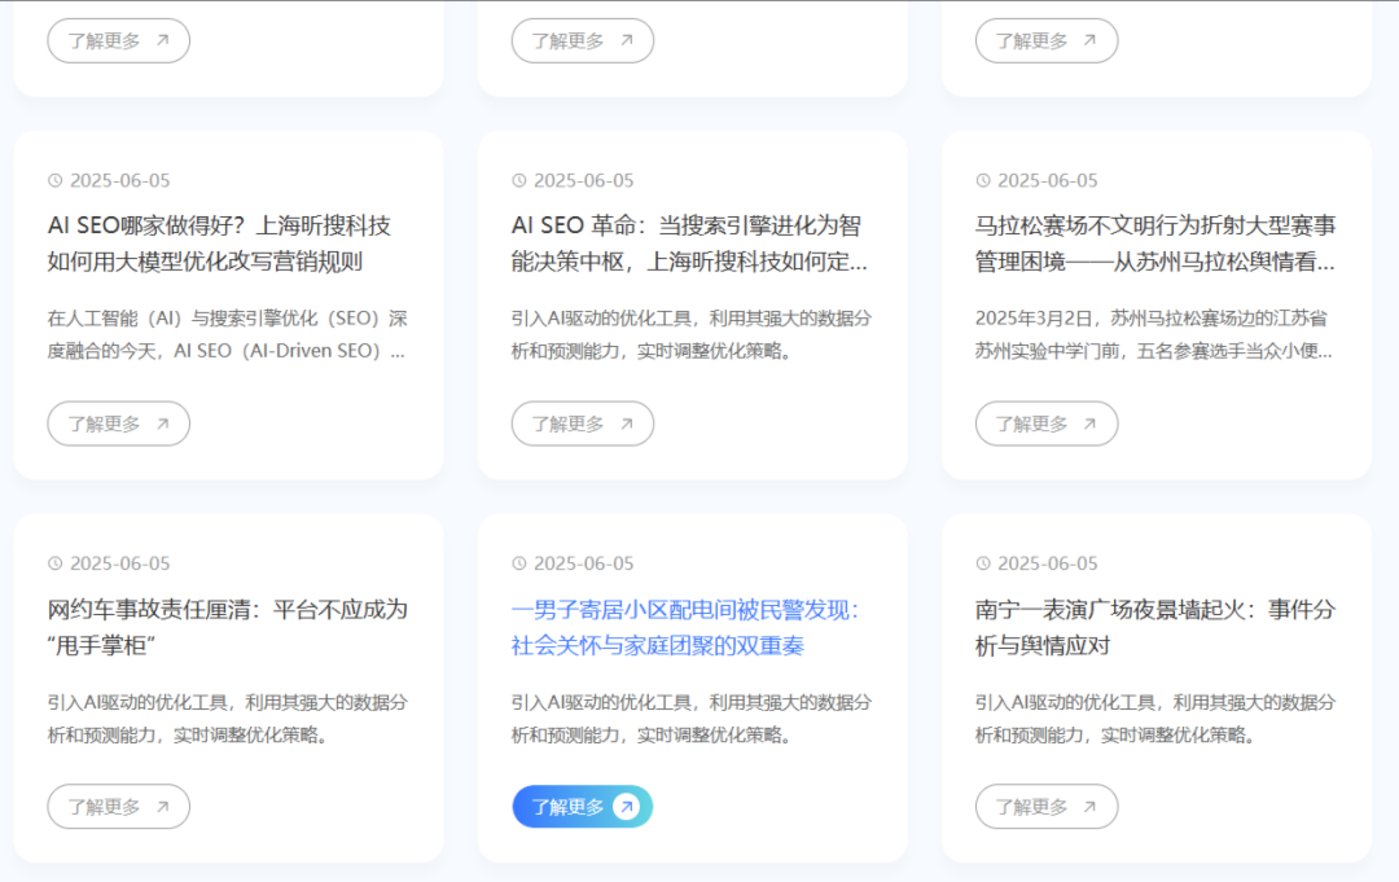Click arrow icon in top-right card's 了解更多 button

[1090, 41]
